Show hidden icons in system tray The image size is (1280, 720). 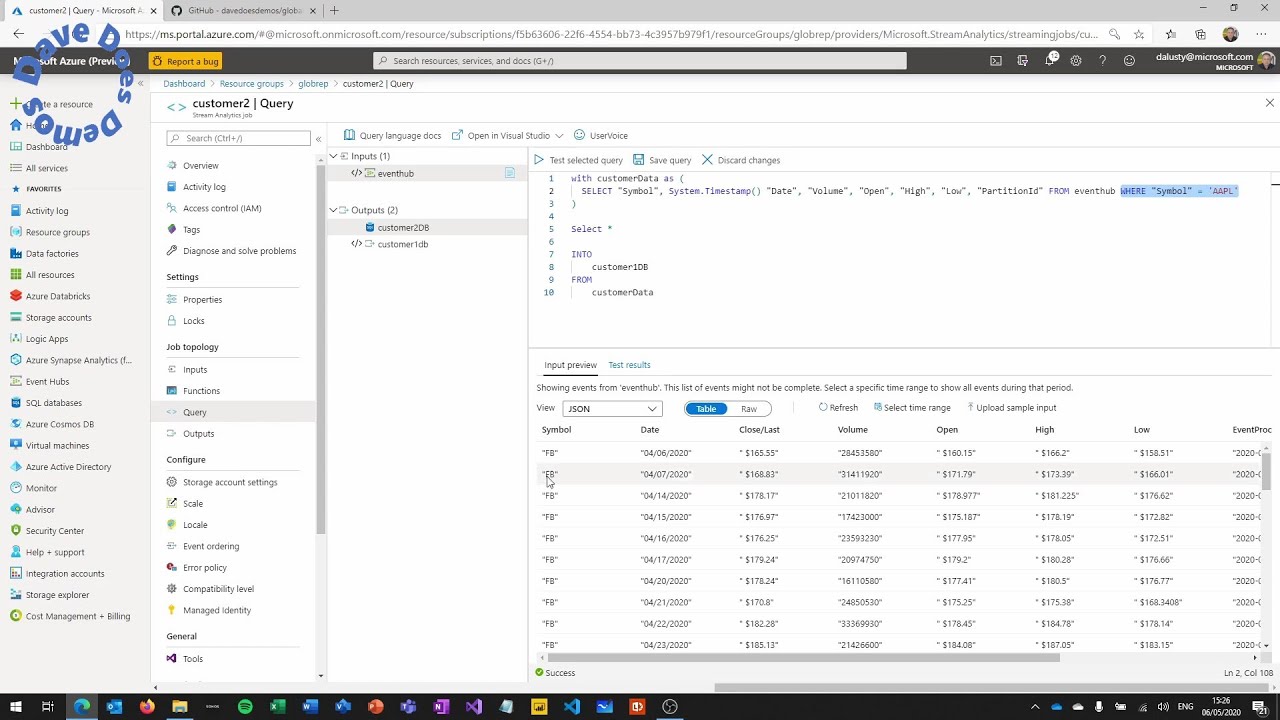1036,707
